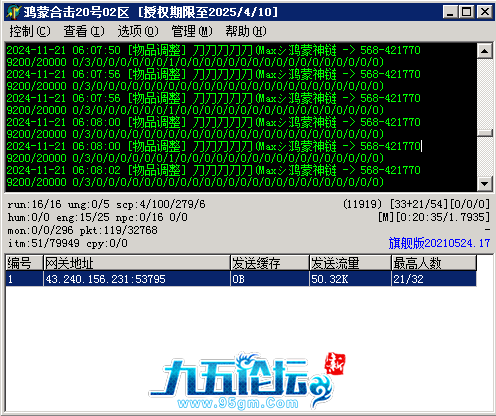The height and width of the screenshot is (416, 496).
Task: Maximize the 鸿蒙合击 server window
Action: pyautogui.click(x=466, y=12)
